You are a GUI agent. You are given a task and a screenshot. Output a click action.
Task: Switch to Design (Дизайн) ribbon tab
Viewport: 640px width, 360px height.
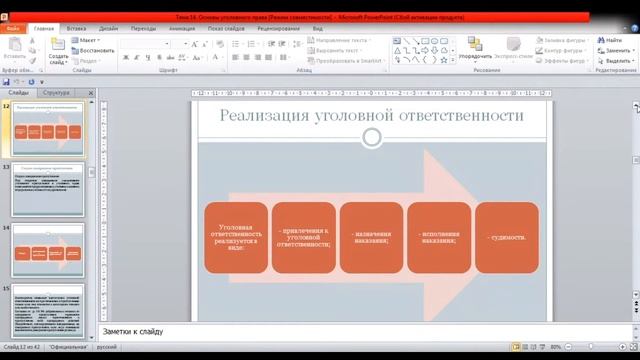(x=109, y=29)
